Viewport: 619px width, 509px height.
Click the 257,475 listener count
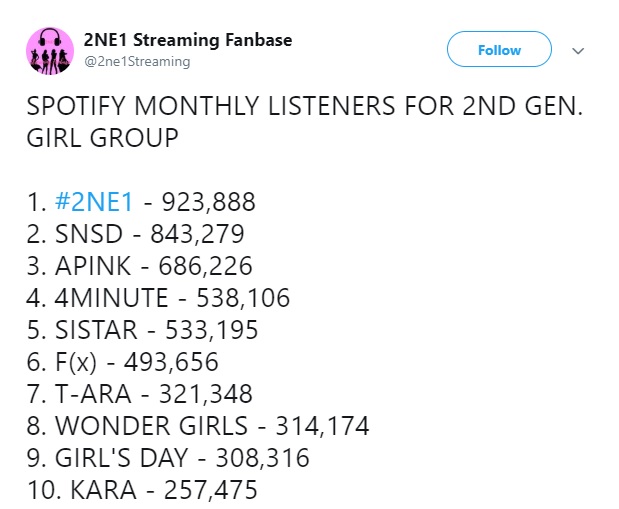(x=210, y=490)
